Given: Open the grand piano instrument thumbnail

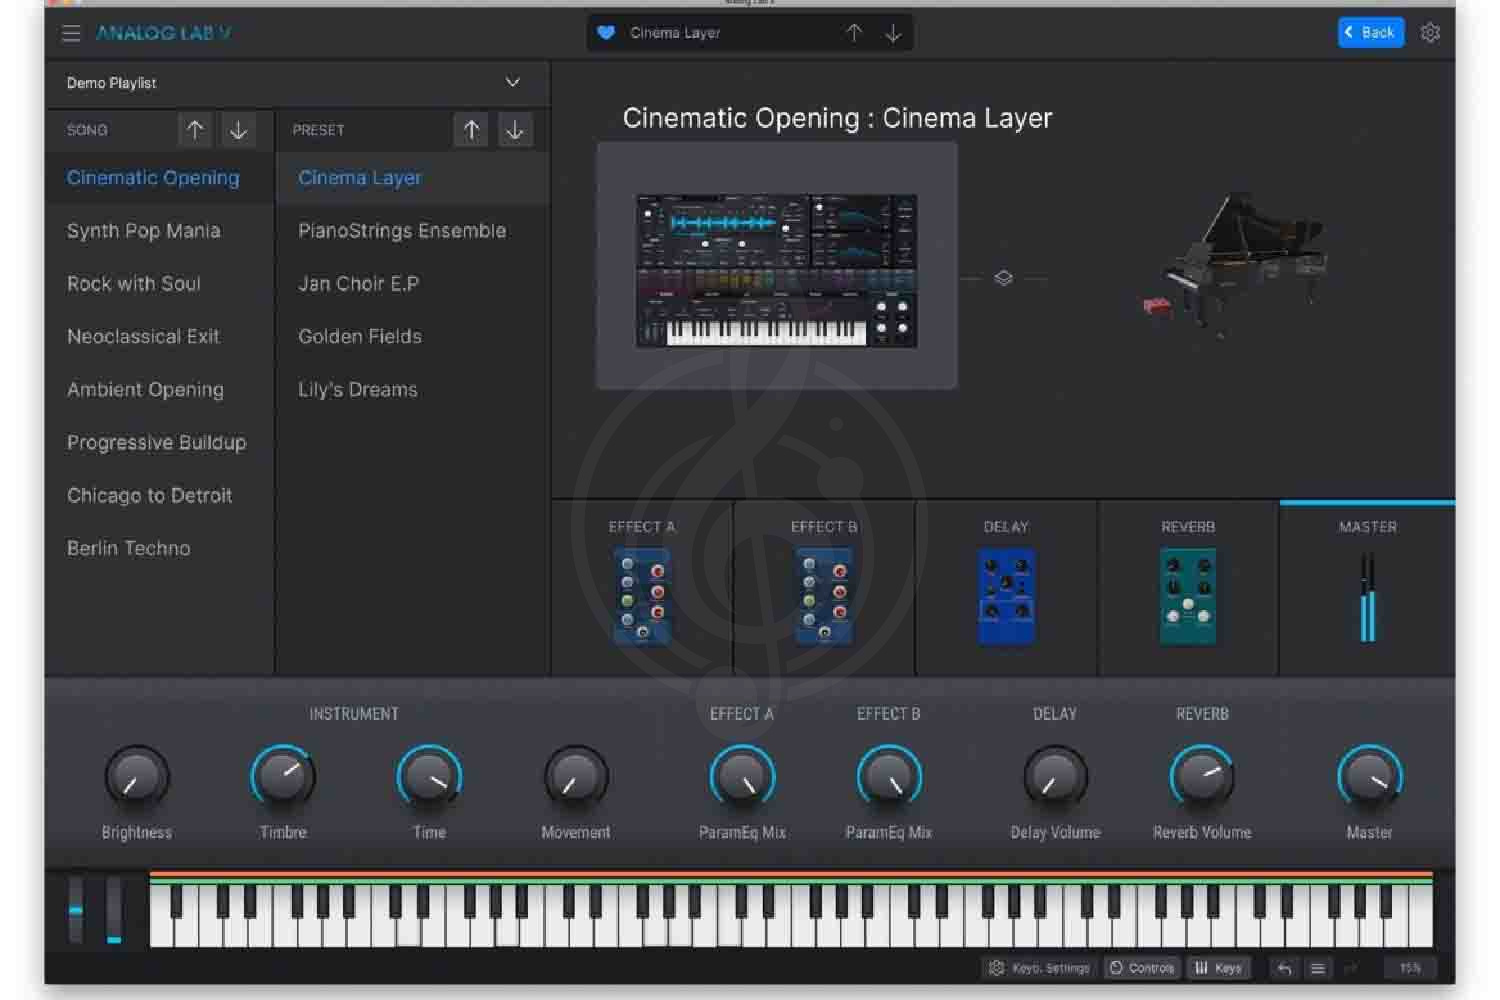Looking at the screenshot, I should pos(1235,265).
